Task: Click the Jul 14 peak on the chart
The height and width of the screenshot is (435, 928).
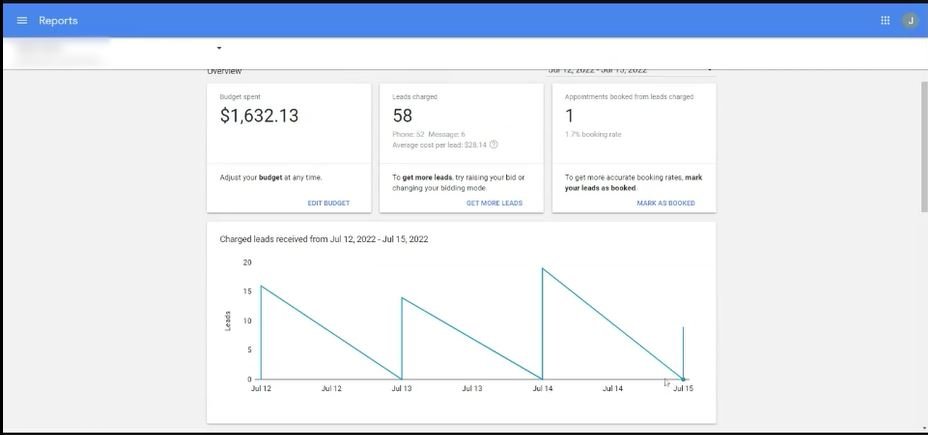Action: click(x=543, y=269)
